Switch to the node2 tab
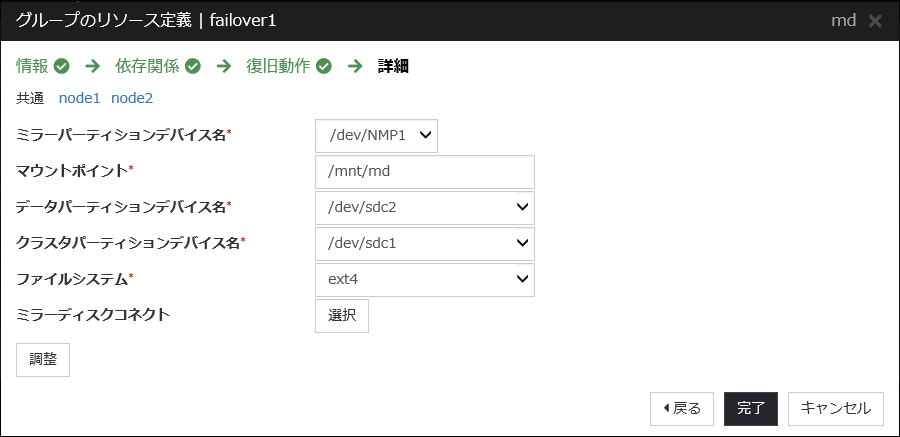900x437 pixels. coord(132,98)
